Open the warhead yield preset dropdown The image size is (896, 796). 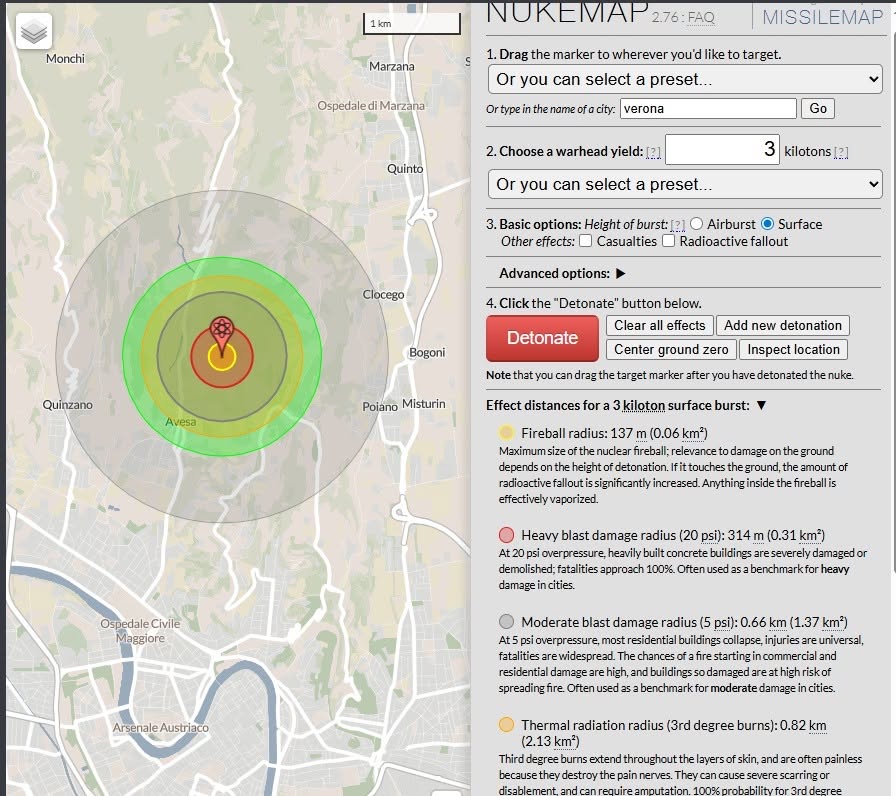tap(685, 184)
